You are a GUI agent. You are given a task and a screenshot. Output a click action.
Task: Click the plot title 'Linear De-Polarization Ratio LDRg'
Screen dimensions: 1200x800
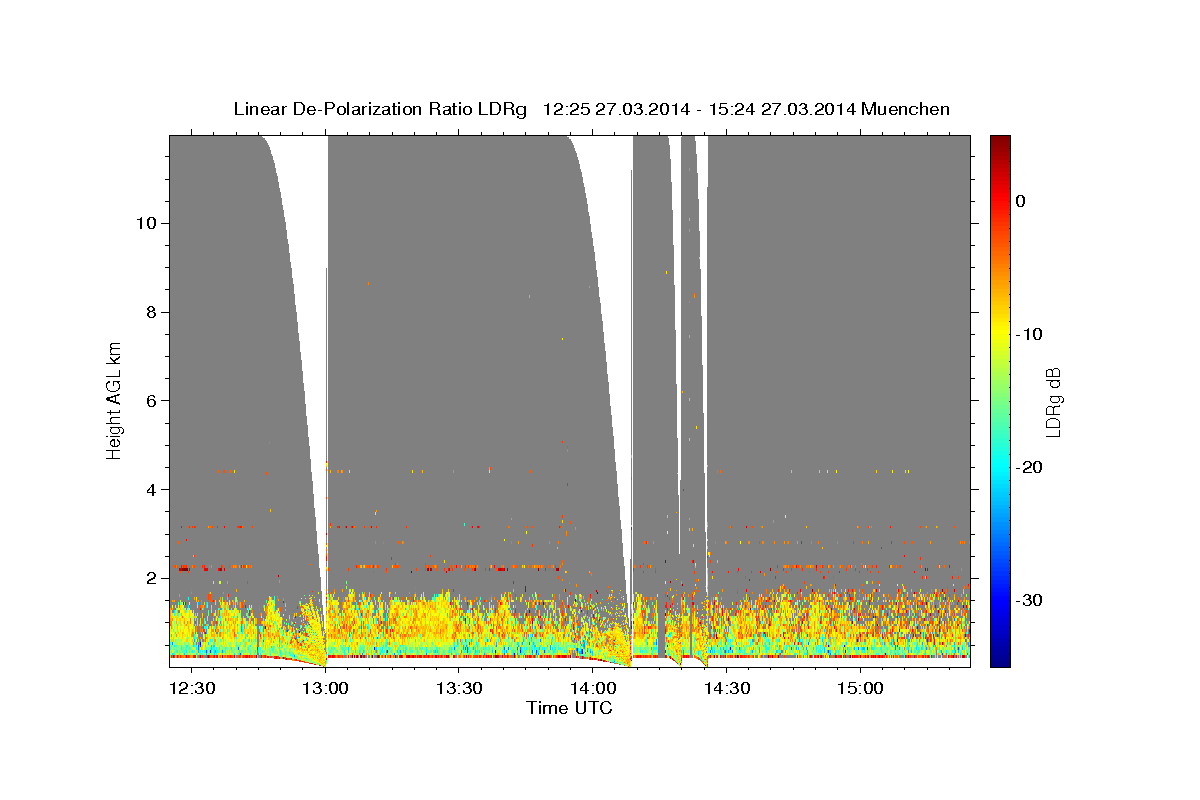click(x=380, y=109)
